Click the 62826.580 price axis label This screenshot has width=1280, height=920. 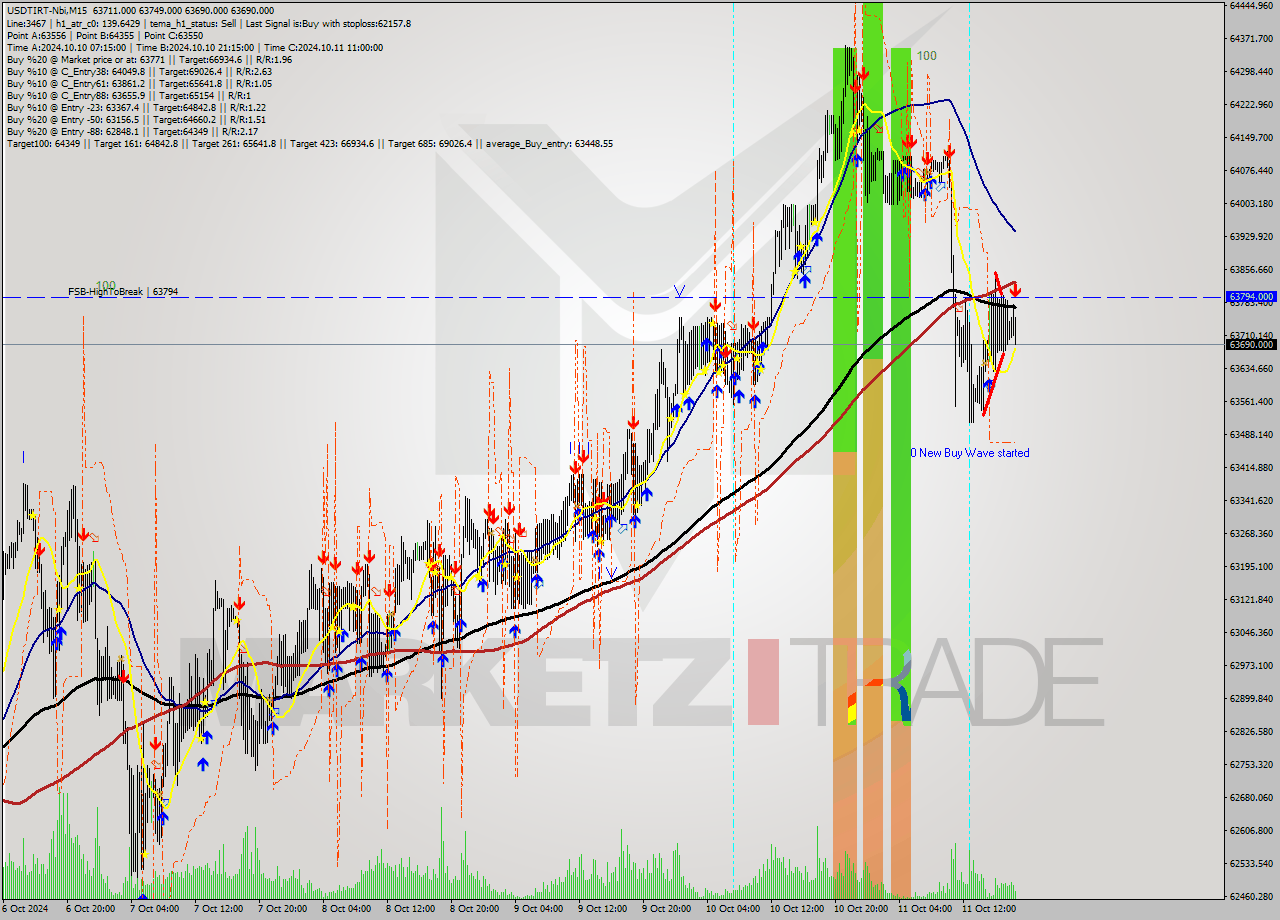[1251, 731]
